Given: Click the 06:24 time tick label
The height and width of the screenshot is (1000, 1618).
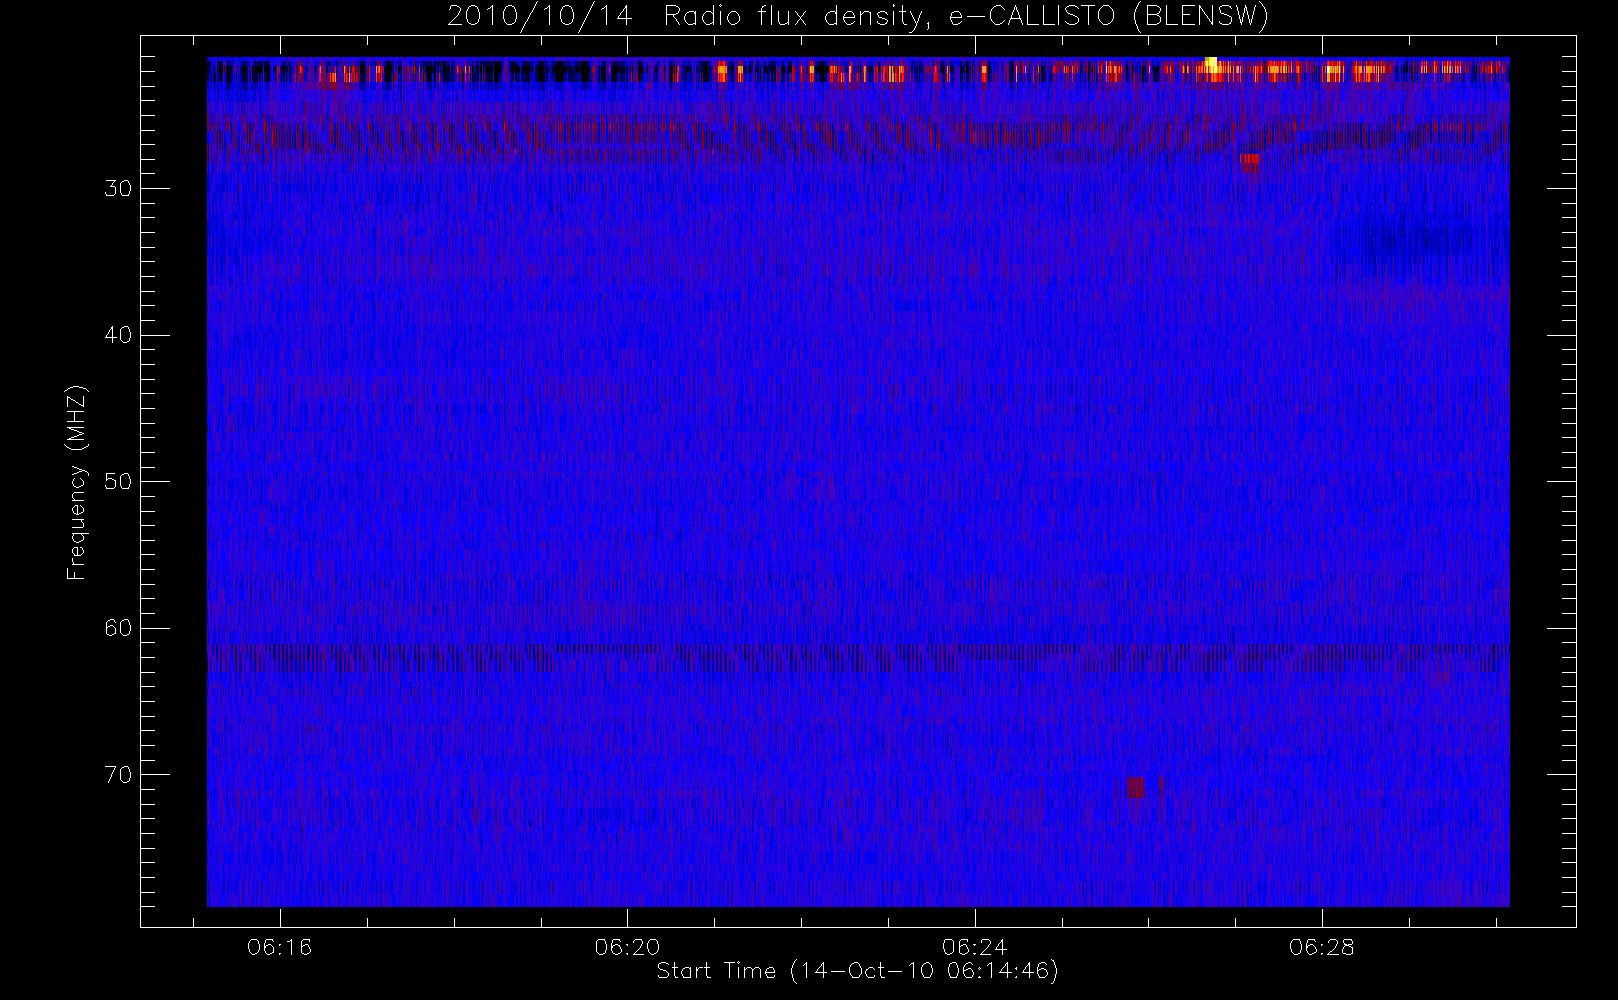Looking at the screenshot, I should [974, 947].
